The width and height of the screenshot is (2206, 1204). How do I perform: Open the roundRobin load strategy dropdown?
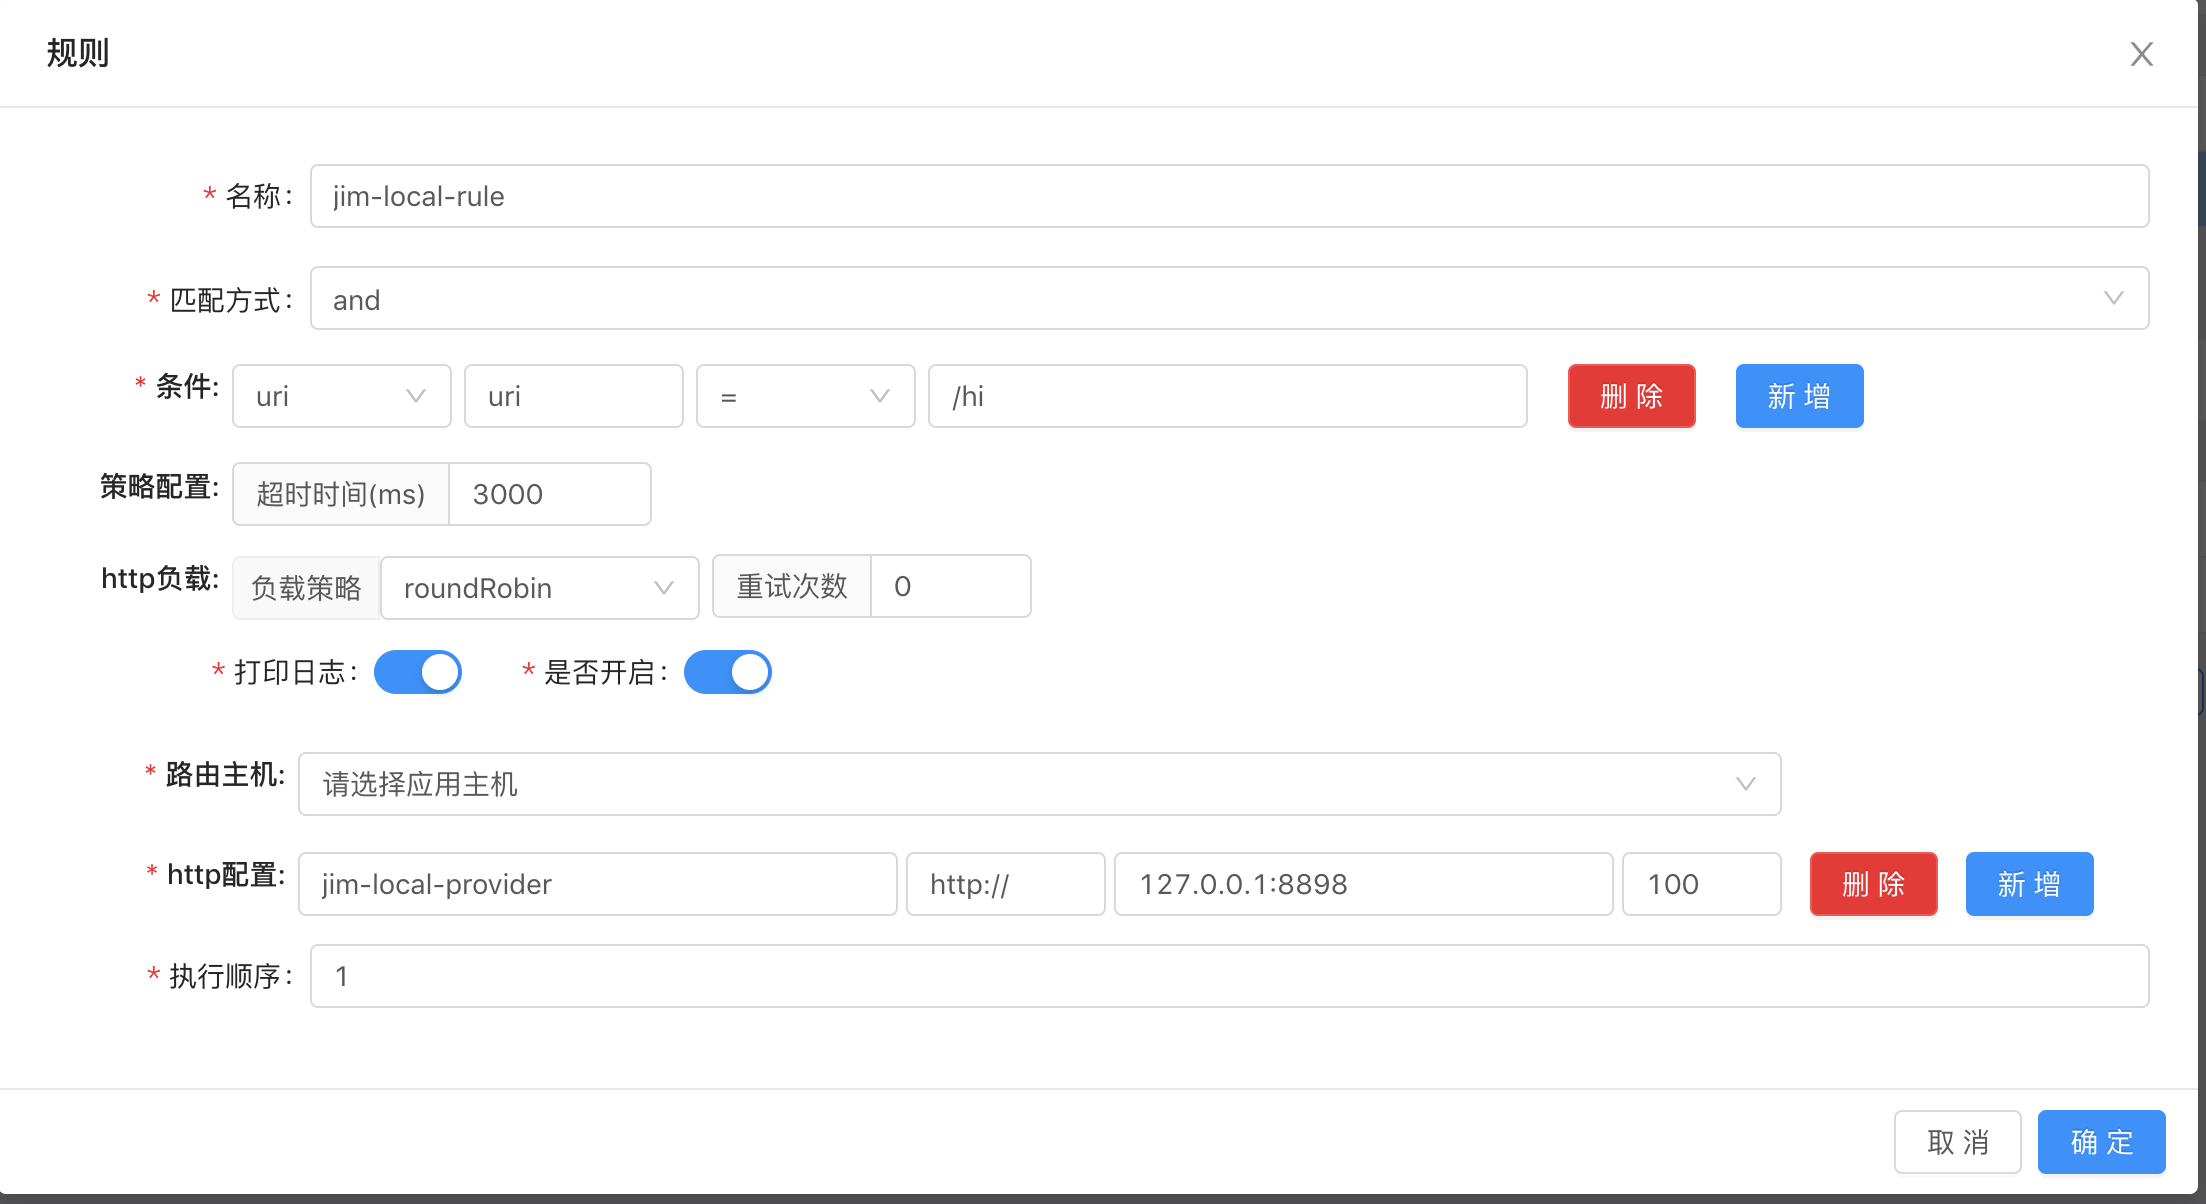(x=539, y=588)
